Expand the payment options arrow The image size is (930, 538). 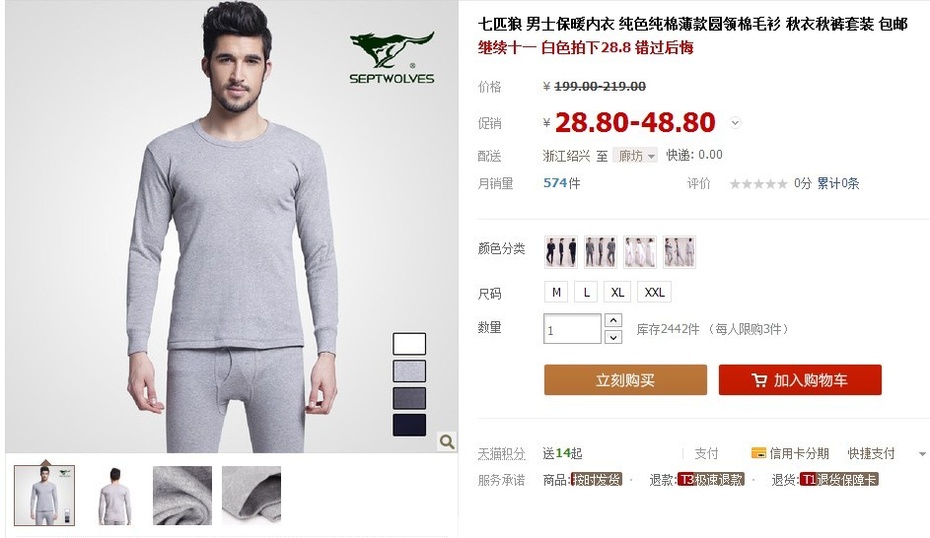[x=922, y=454]
